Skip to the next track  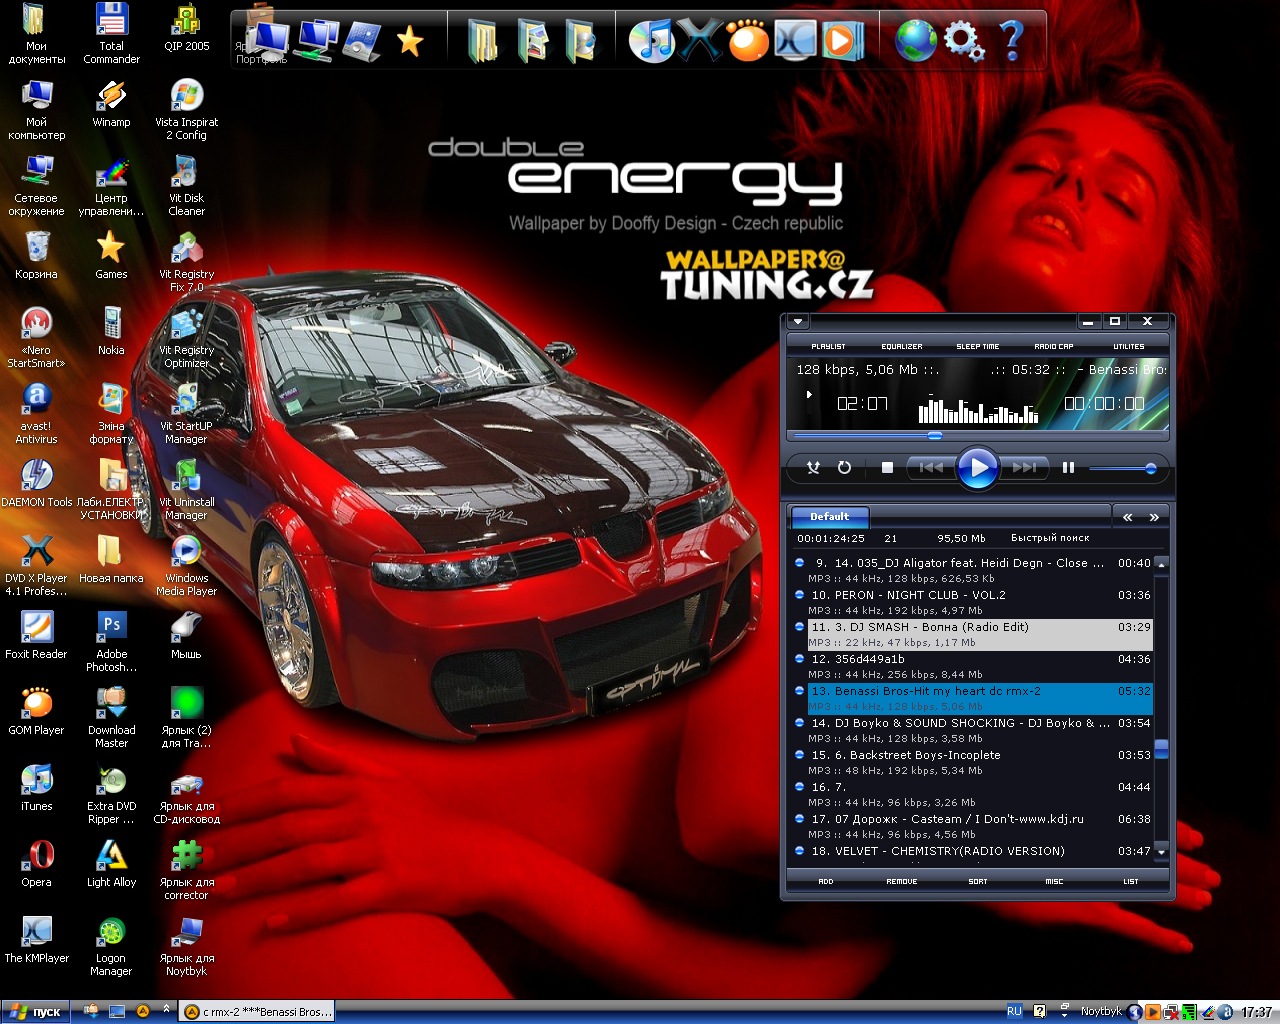tap(1024, 468)
